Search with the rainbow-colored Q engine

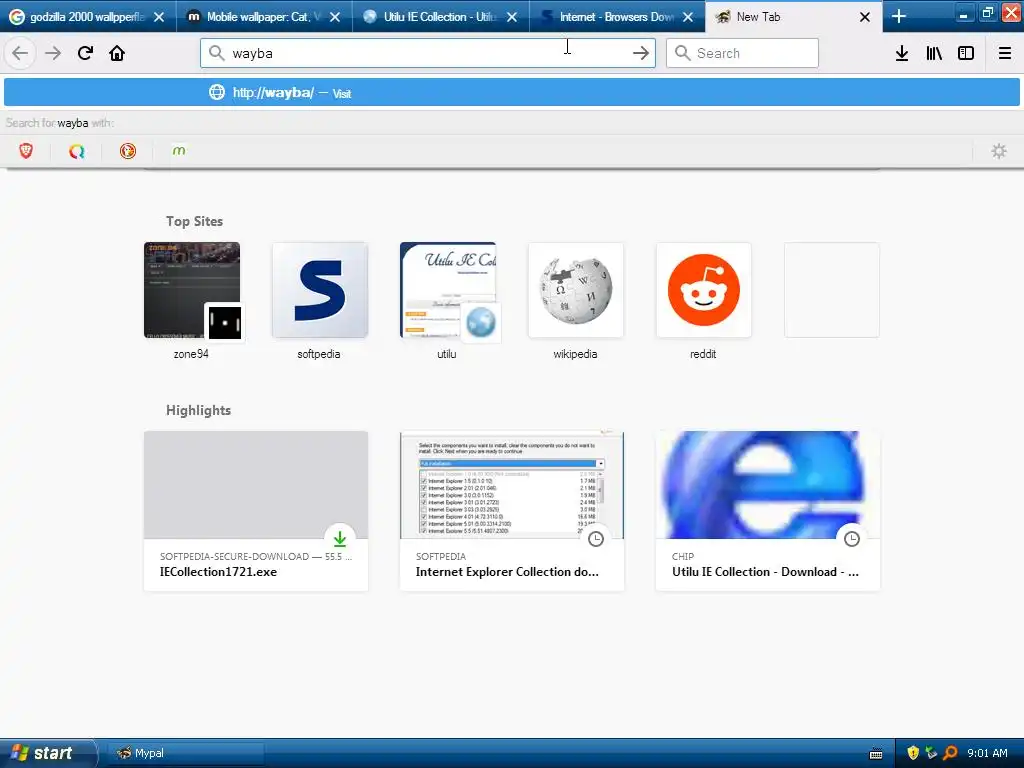click(76, 151)
